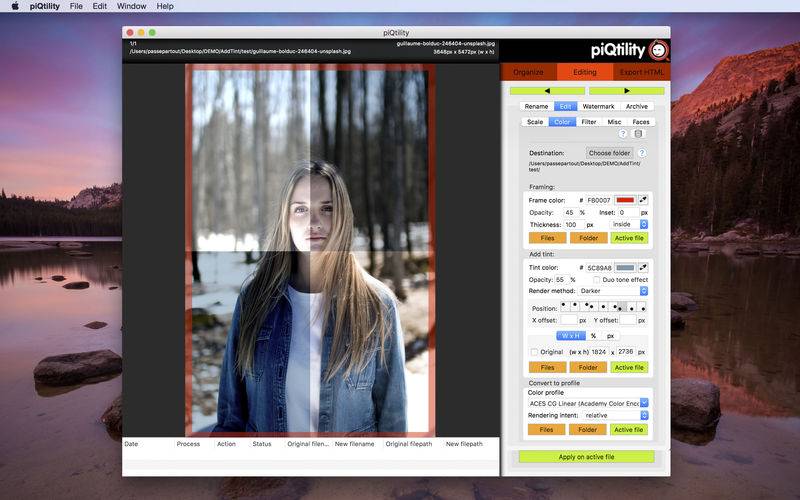
Task: Edit the tint color hex field 5C89A8
Action: (x=598, y=267)
